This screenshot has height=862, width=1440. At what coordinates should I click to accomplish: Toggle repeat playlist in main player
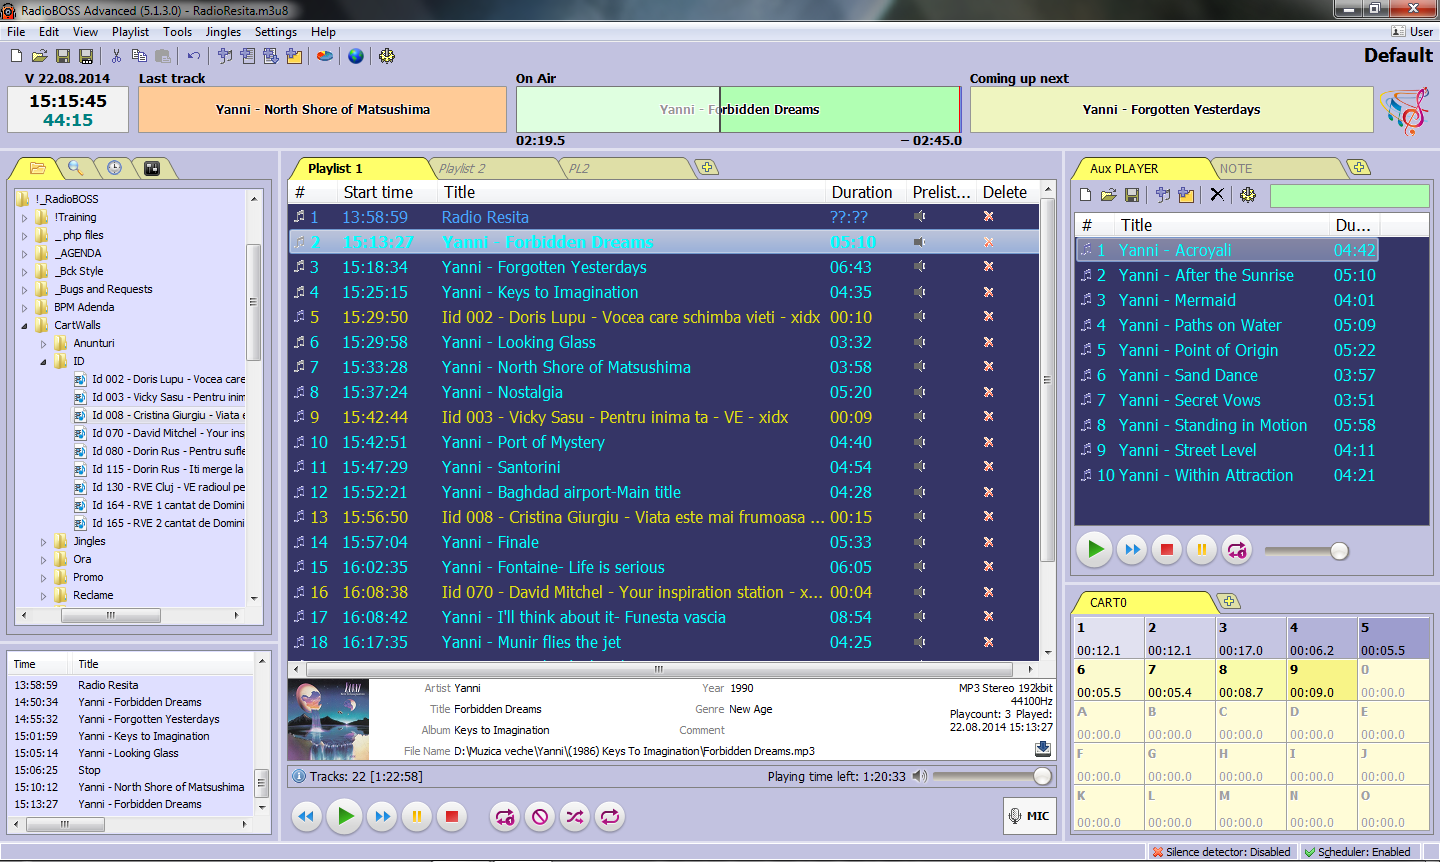(610, 817)
